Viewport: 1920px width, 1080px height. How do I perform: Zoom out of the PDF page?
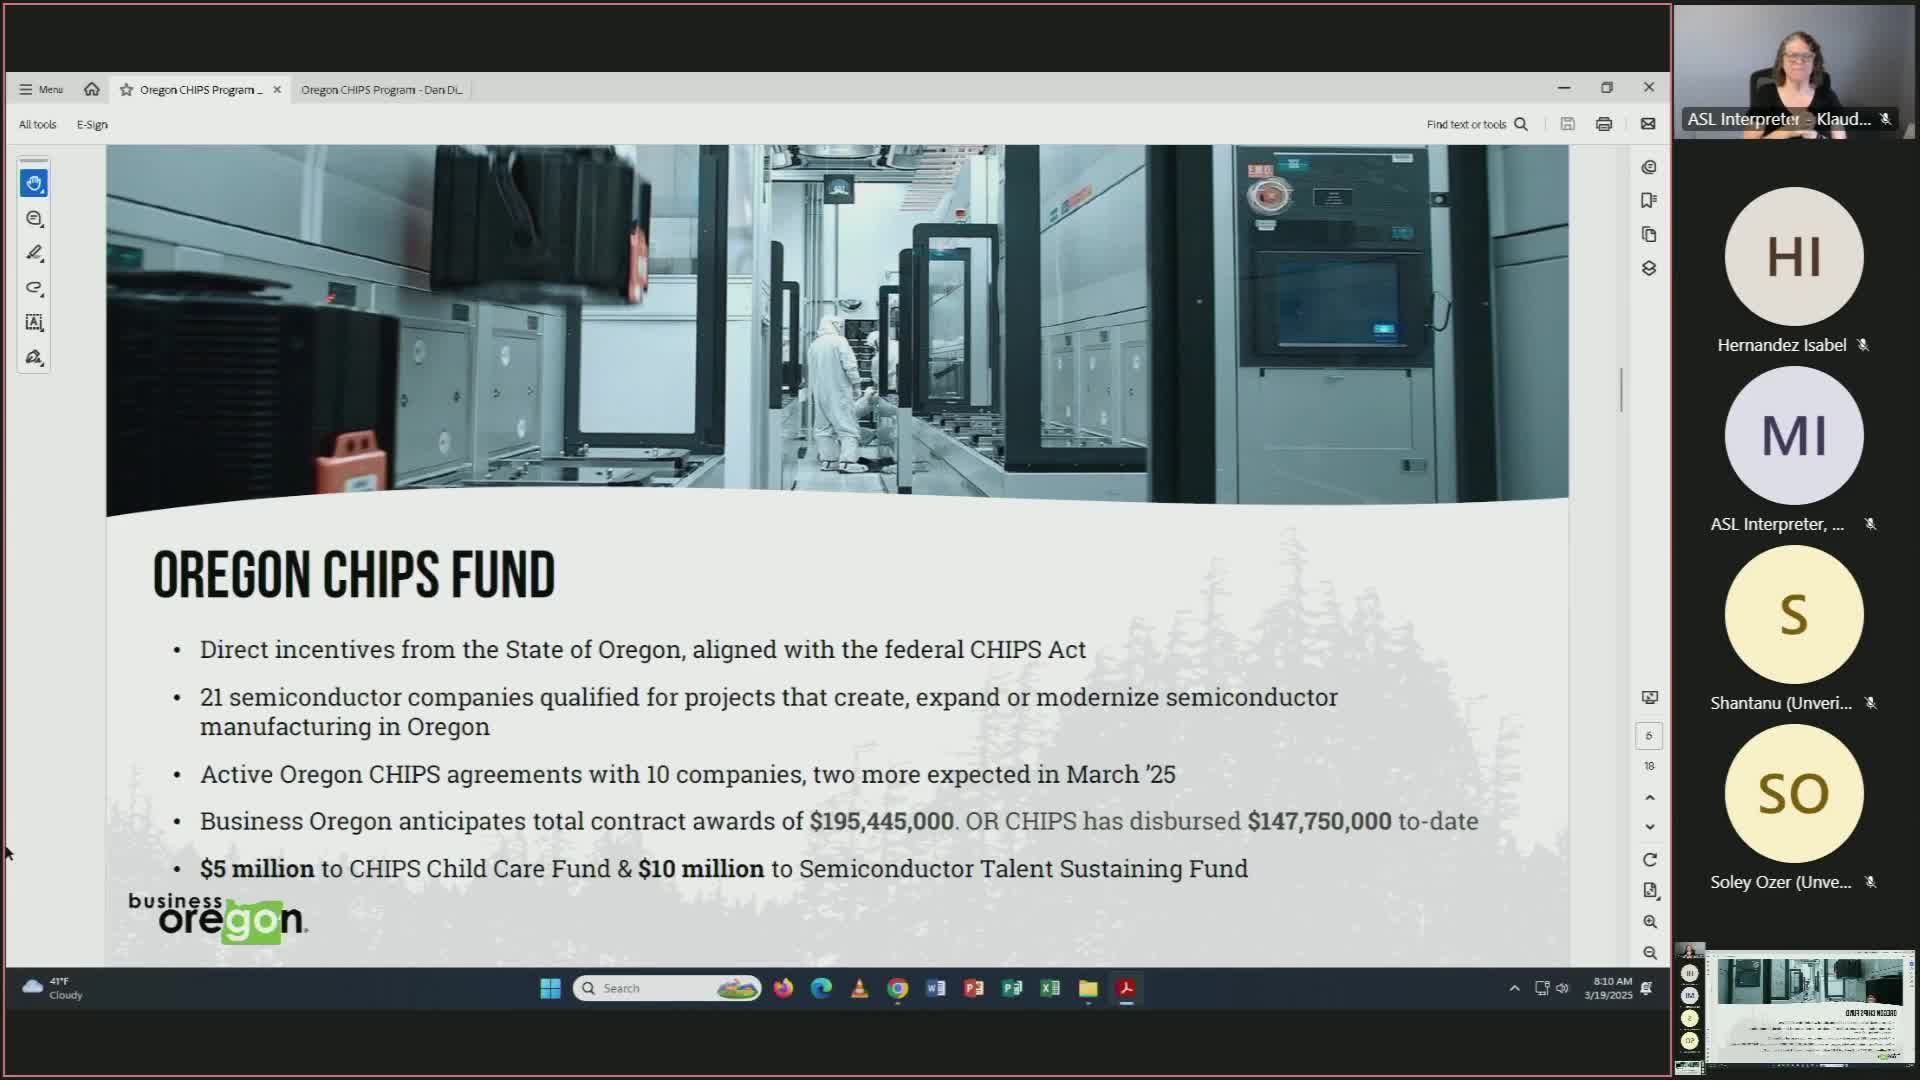(x=1650, y=953)
